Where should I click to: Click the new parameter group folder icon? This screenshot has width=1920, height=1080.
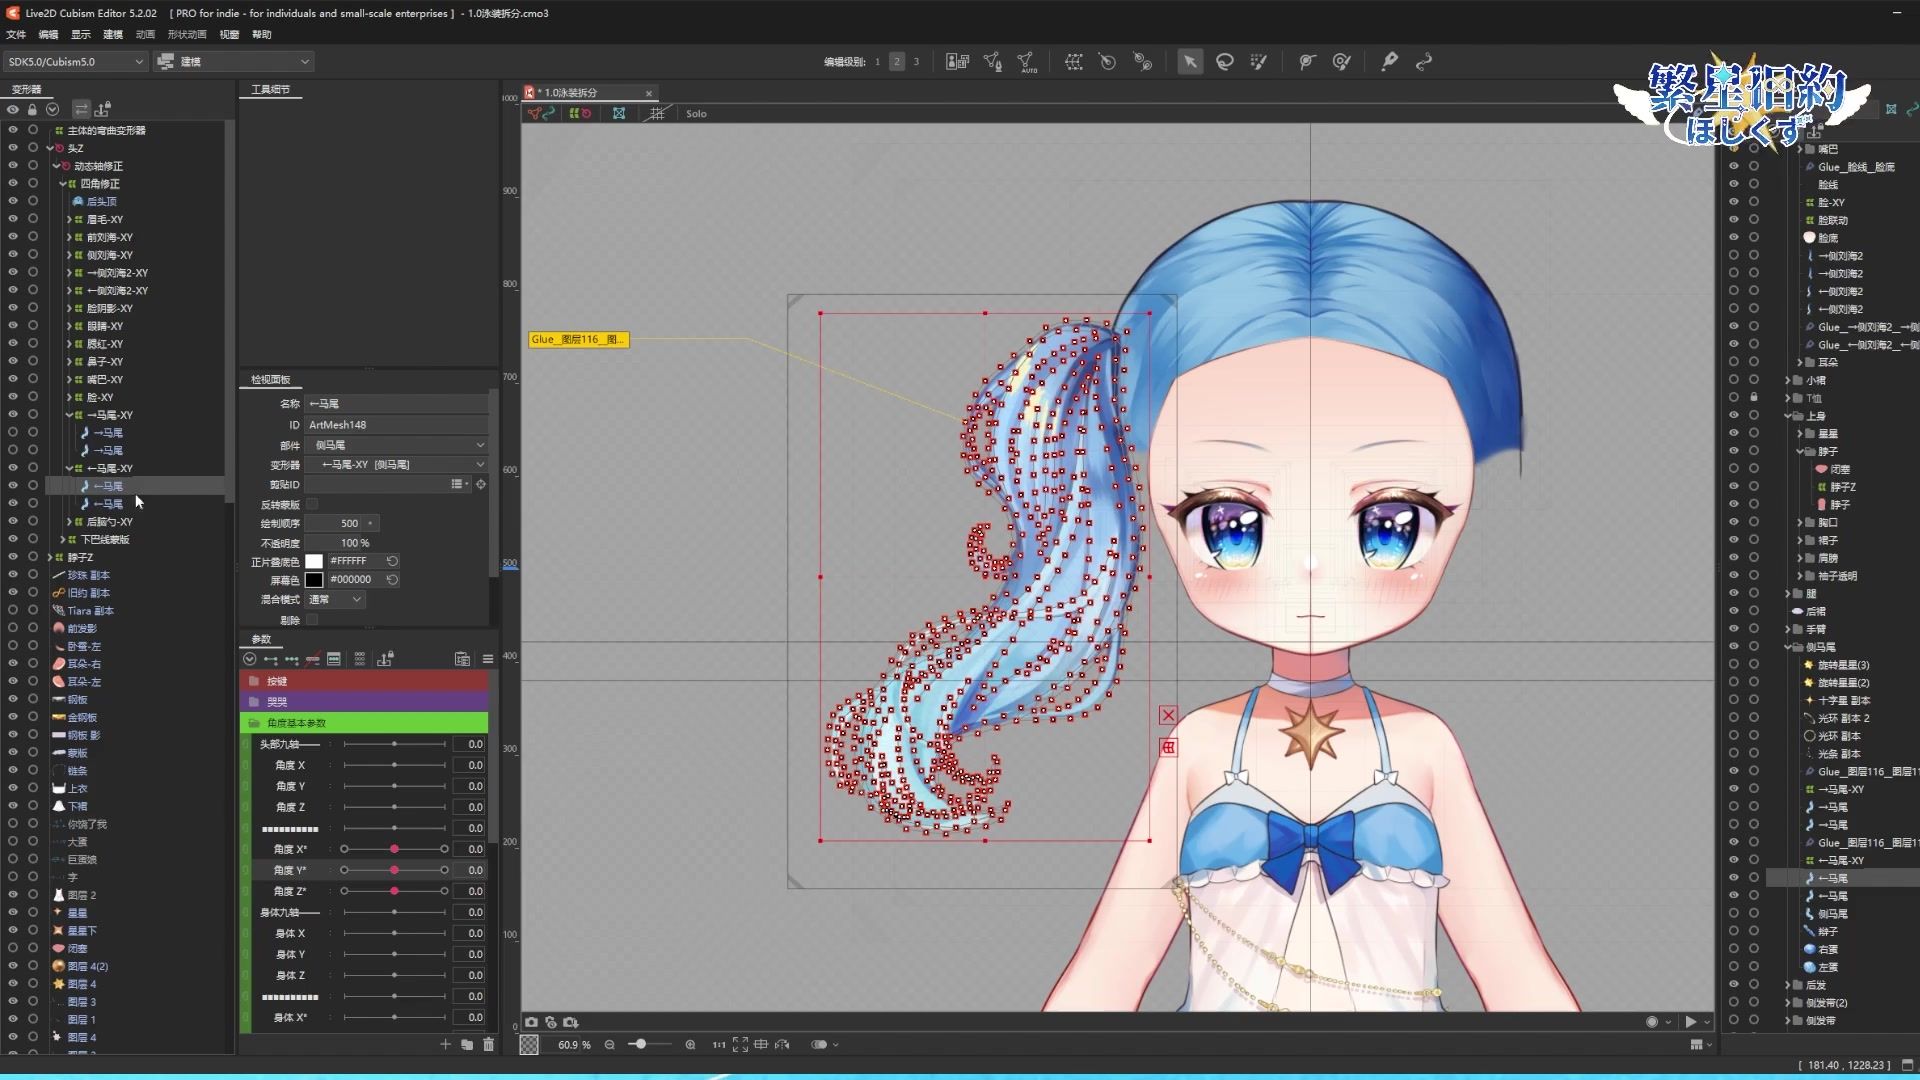tap(467, 1044)
